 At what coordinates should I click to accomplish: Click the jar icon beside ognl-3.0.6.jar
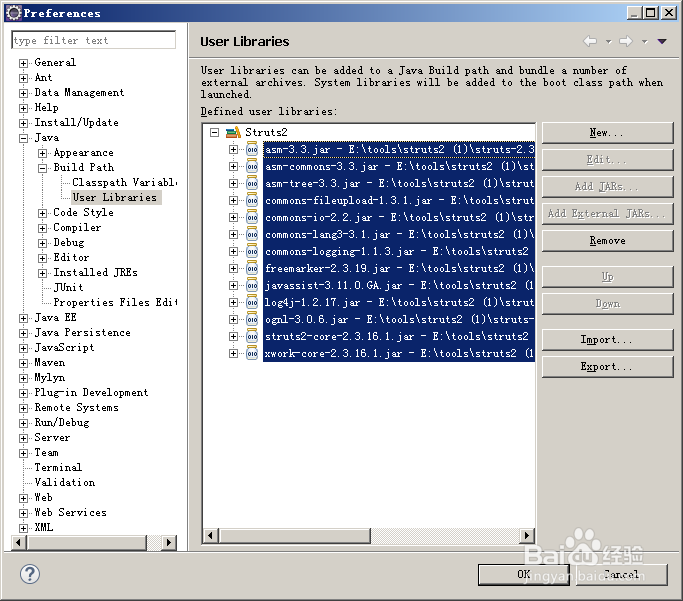[252, 319]
